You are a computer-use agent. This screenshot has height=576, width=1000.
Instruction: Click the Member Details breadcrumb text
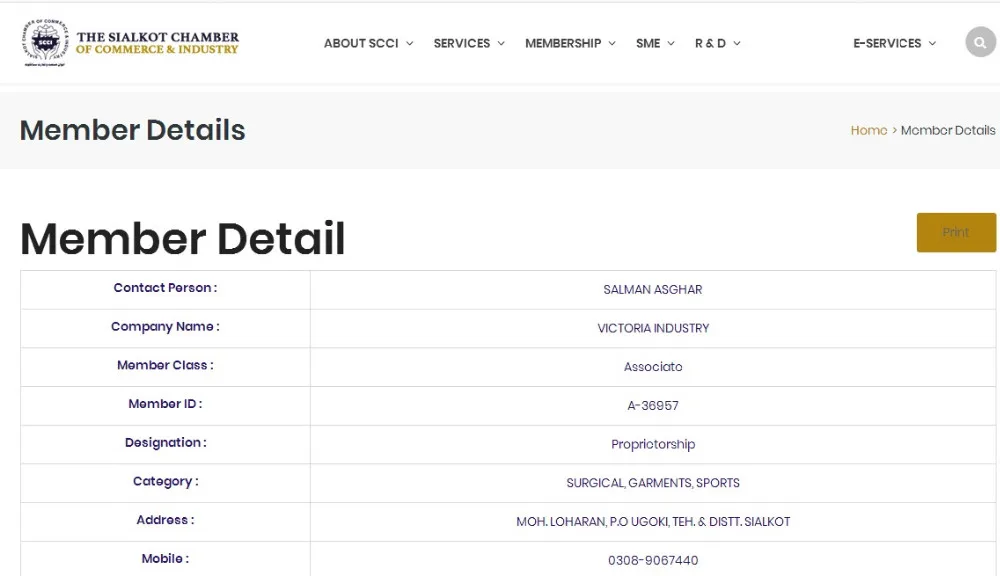point(947,130)
